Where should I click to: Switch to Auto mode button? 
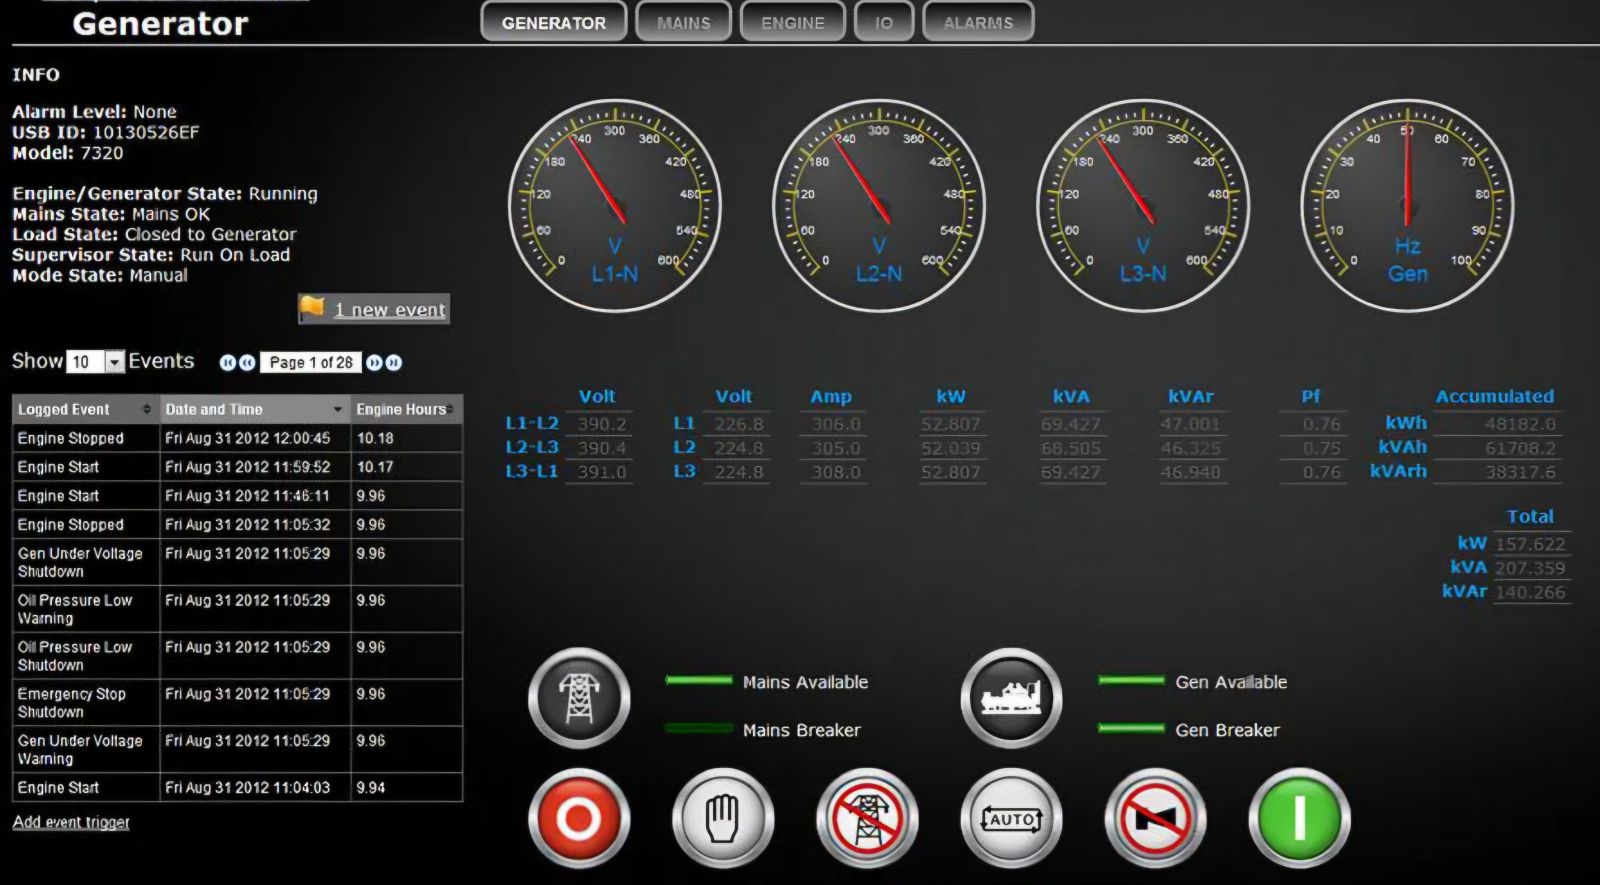(1011, 819)
